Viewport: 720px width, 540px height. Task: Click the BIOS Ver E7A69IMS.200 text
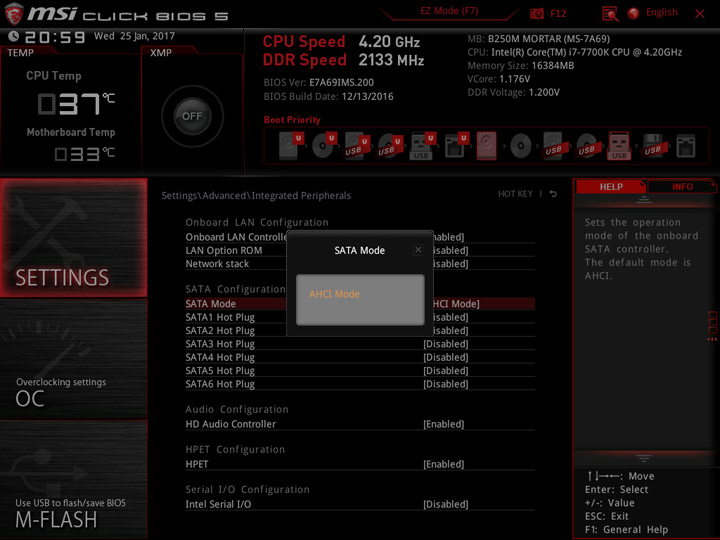(x=319, y=82)
